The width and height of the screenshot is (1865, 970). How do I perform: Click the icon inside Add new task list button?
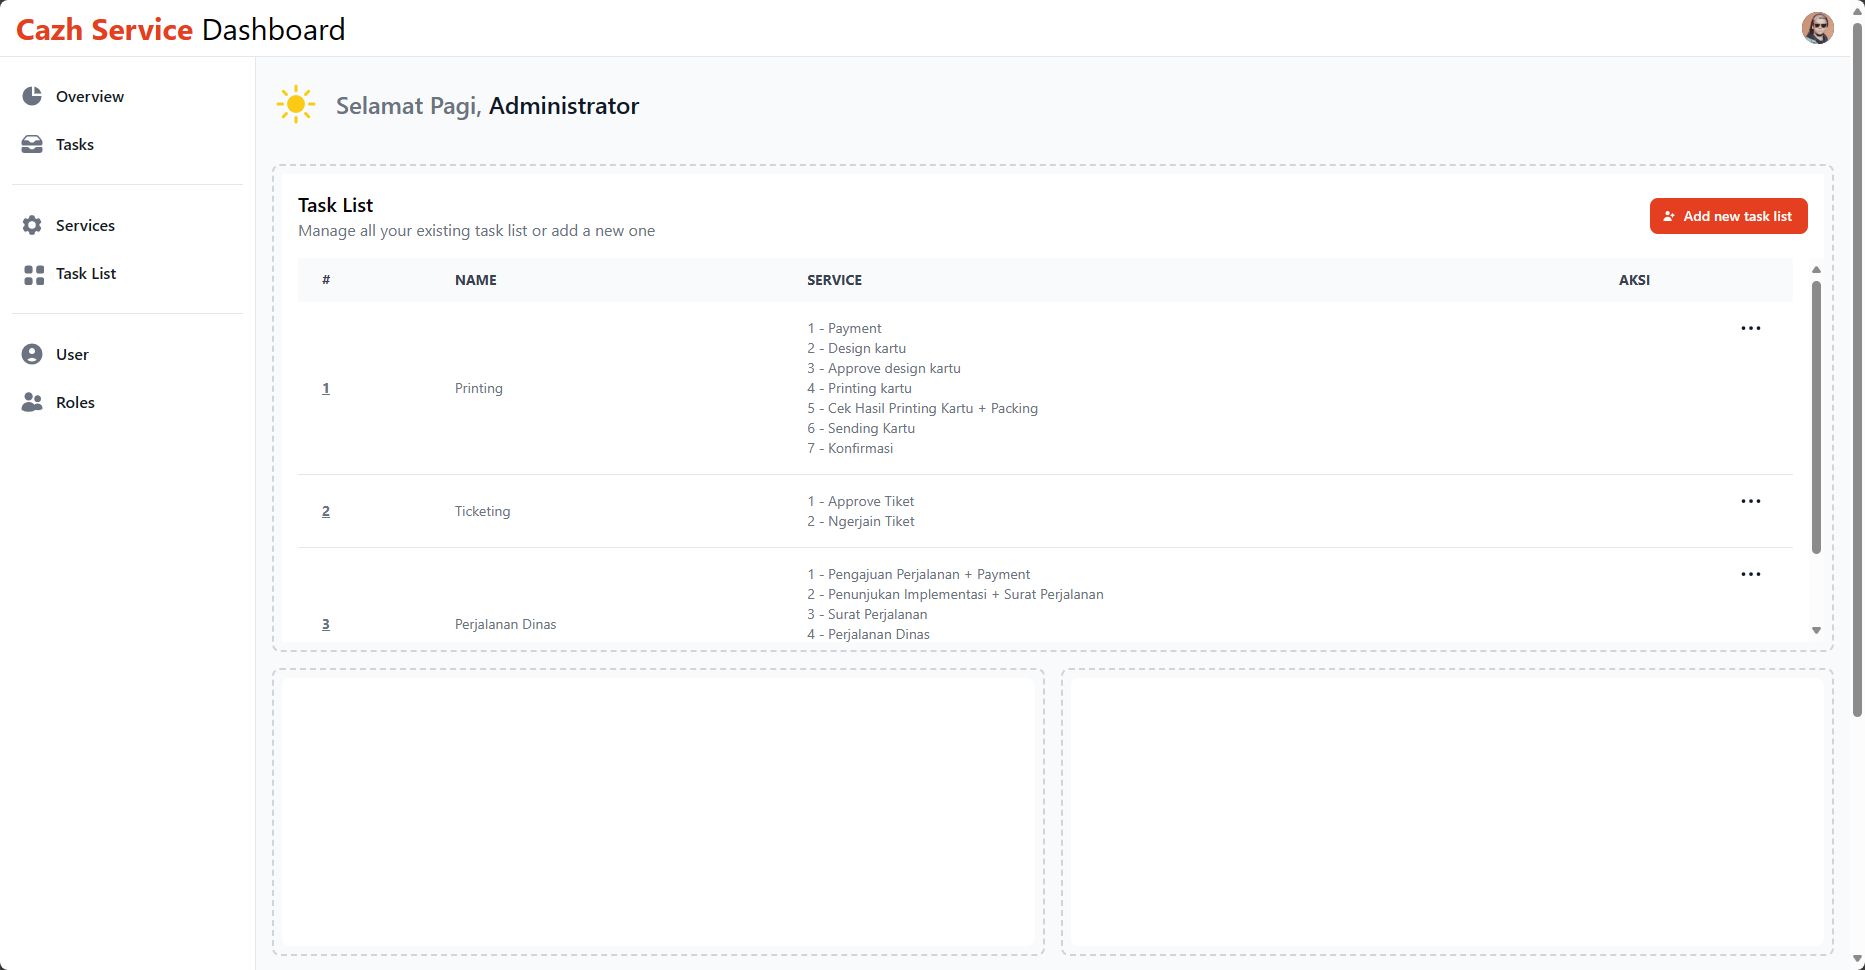1669,216
